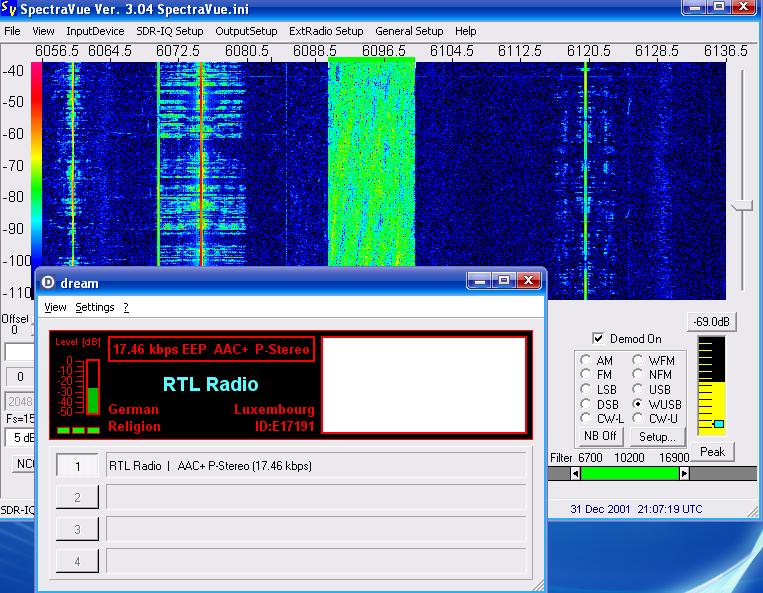Click the Offset 0 value field
Viewport: 763px width, 593px height.
pos(15,330)
